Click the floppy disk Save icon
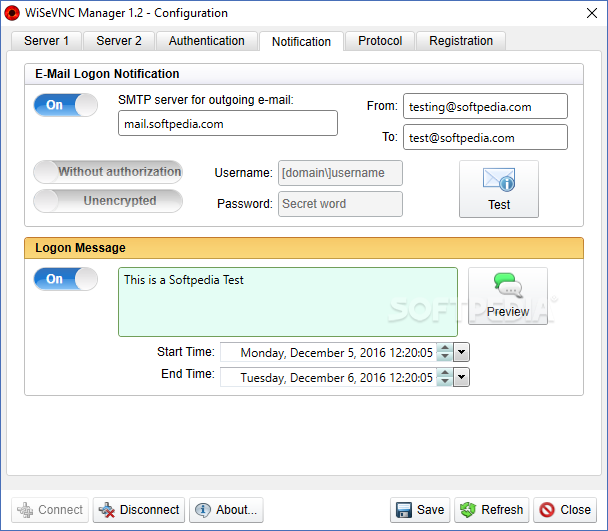This screenshot has width=608, height=531. (404, 510)
